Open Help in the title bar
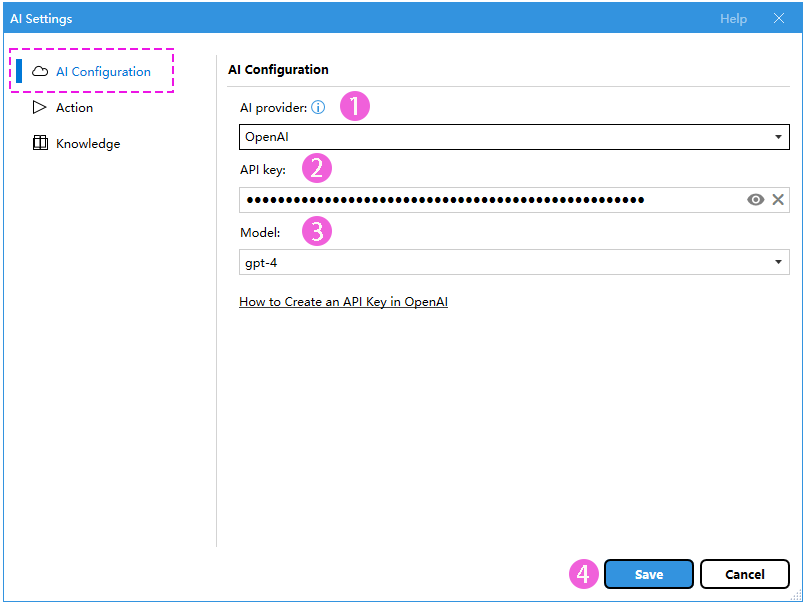The image size is (807, 605). click(733, 19)
